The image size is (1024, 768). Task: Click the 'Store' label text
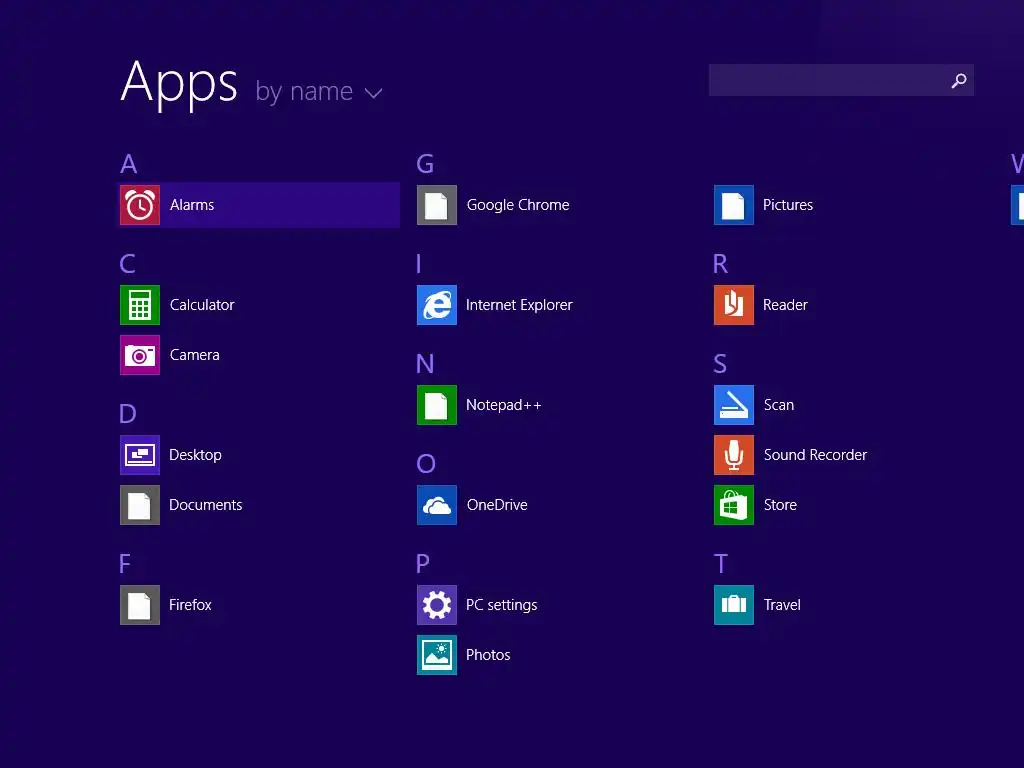point(780,505)
